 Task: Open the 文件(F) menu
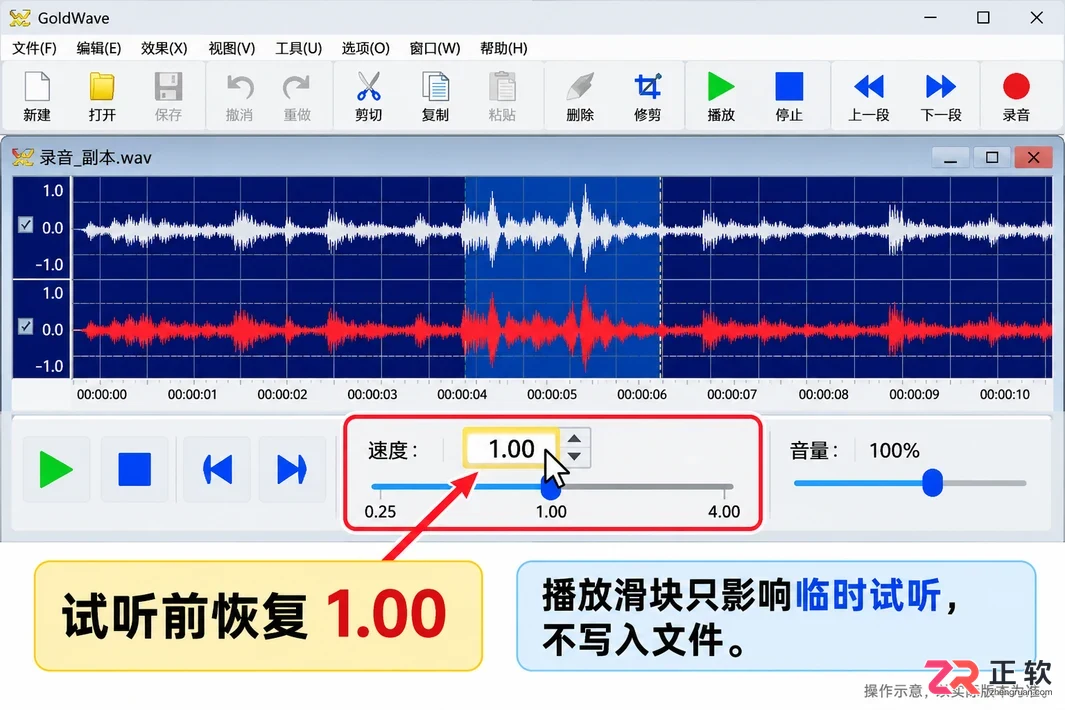[x=35, y=48]
